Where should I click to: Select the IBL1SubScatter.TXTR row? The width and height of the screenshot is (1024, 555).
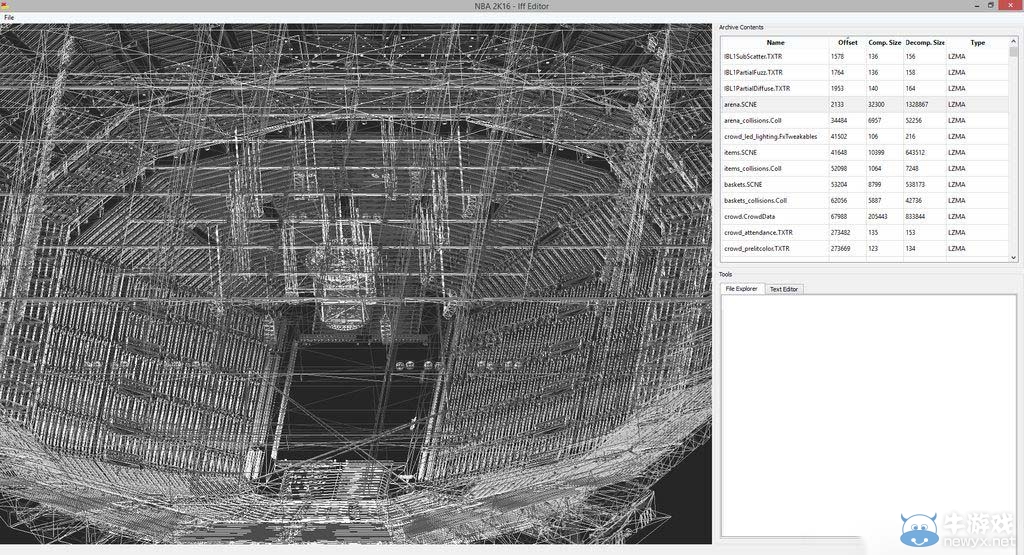point(865,57)
